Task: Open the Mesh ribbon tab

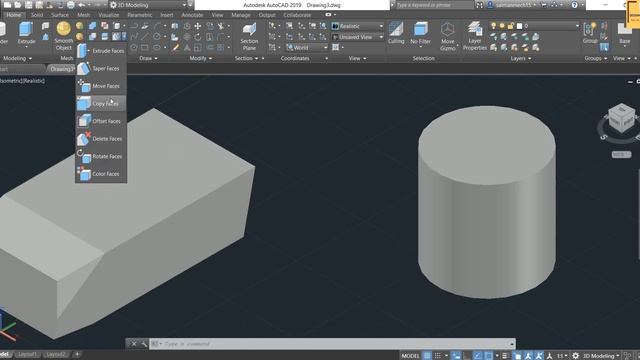Action: [x=83, y=15]
